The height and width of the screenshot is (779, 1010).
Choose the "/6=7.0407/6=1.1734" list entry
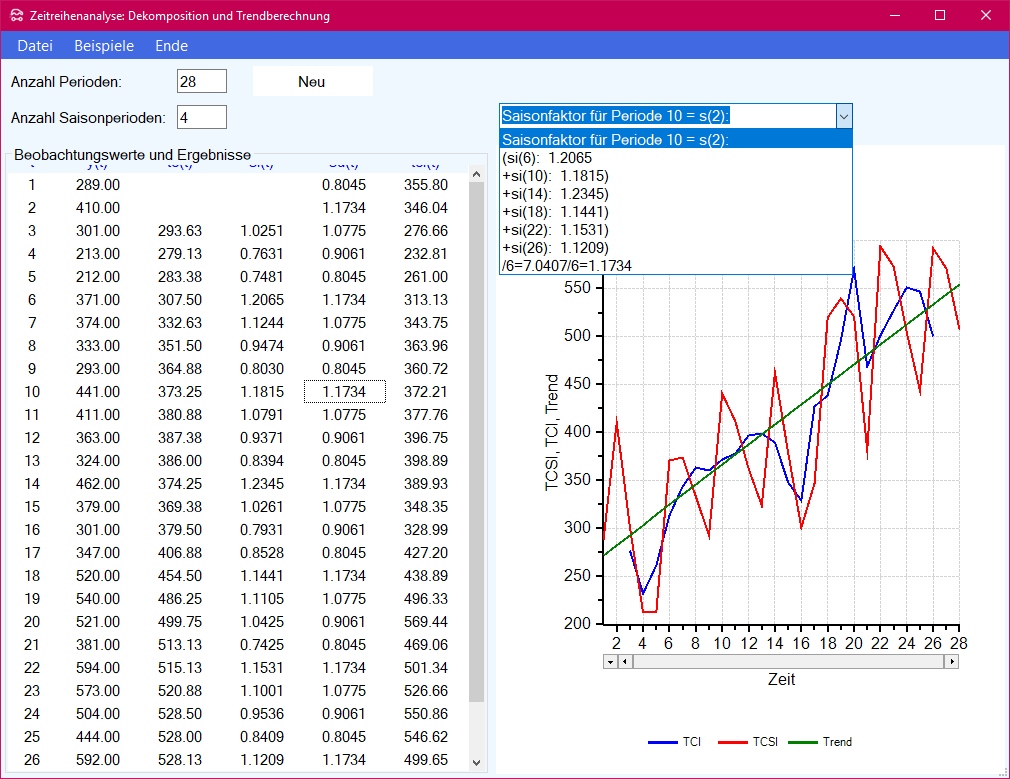[566, 266]
